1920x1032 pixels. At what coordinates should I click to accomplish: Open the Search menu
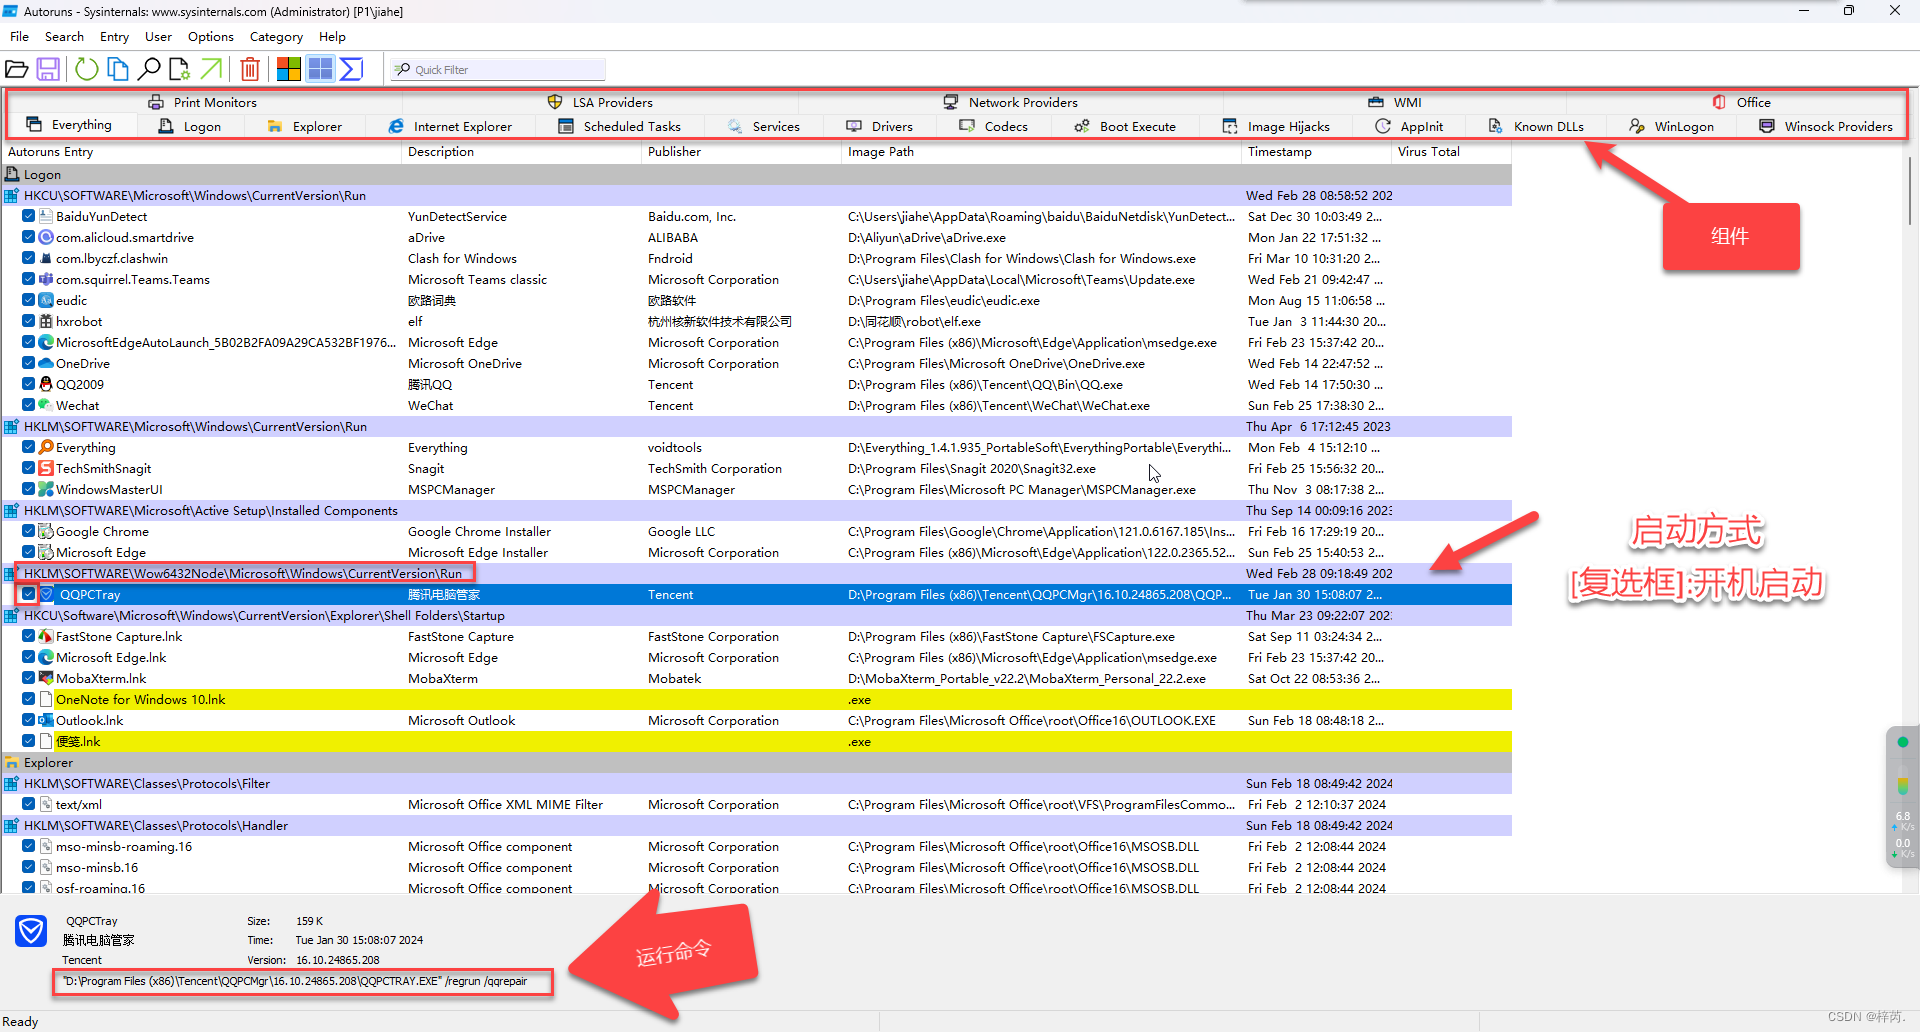click(x=64, y=37)
